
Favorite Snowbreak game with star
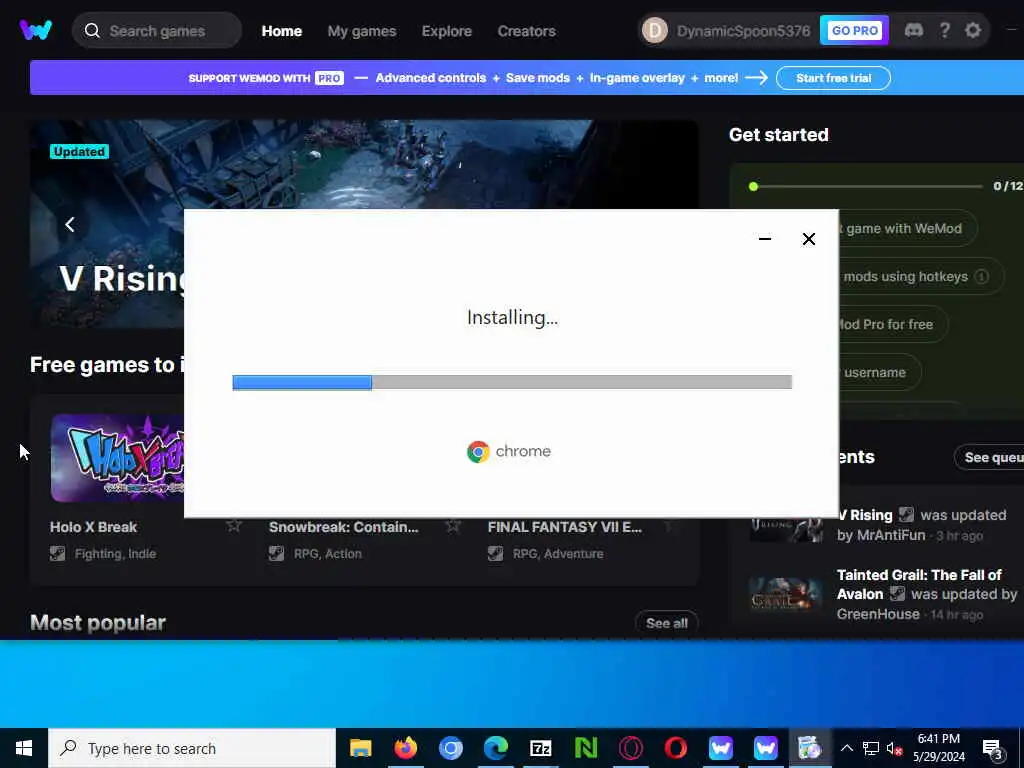(x=453, y=526)
